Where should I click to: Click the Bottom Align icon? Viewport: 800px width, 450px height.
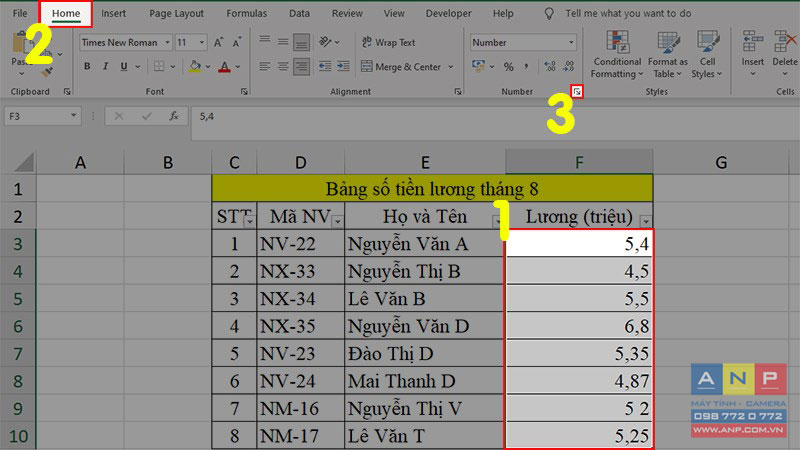pos(301,42)
